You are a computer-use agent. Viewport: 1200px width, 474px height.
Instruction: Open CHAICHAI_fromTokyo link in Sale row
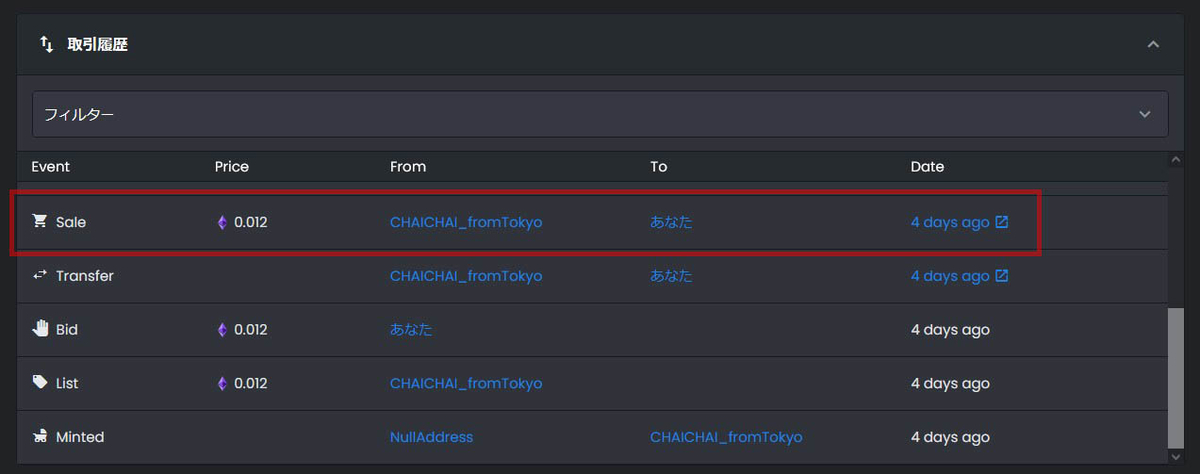[466, 222]
